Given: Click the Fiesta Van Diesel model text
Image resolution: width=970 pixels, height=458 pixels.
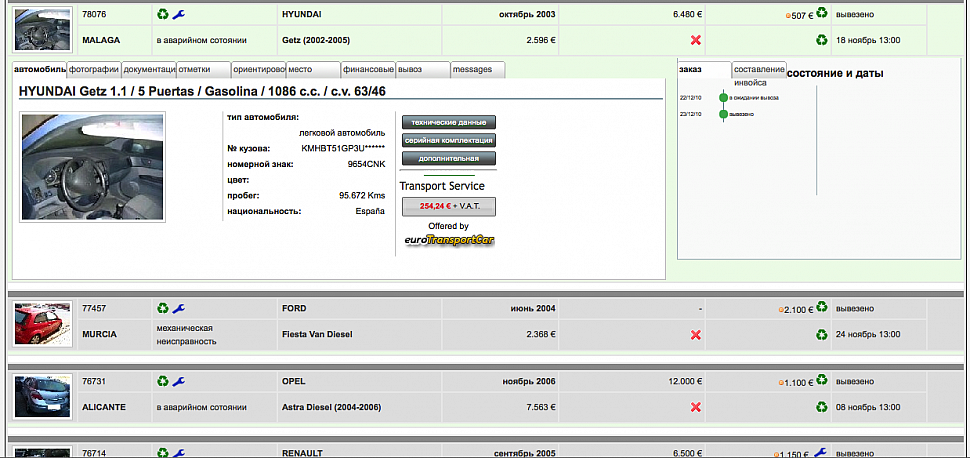Looking at the screenshot, I should pos(317,335).
